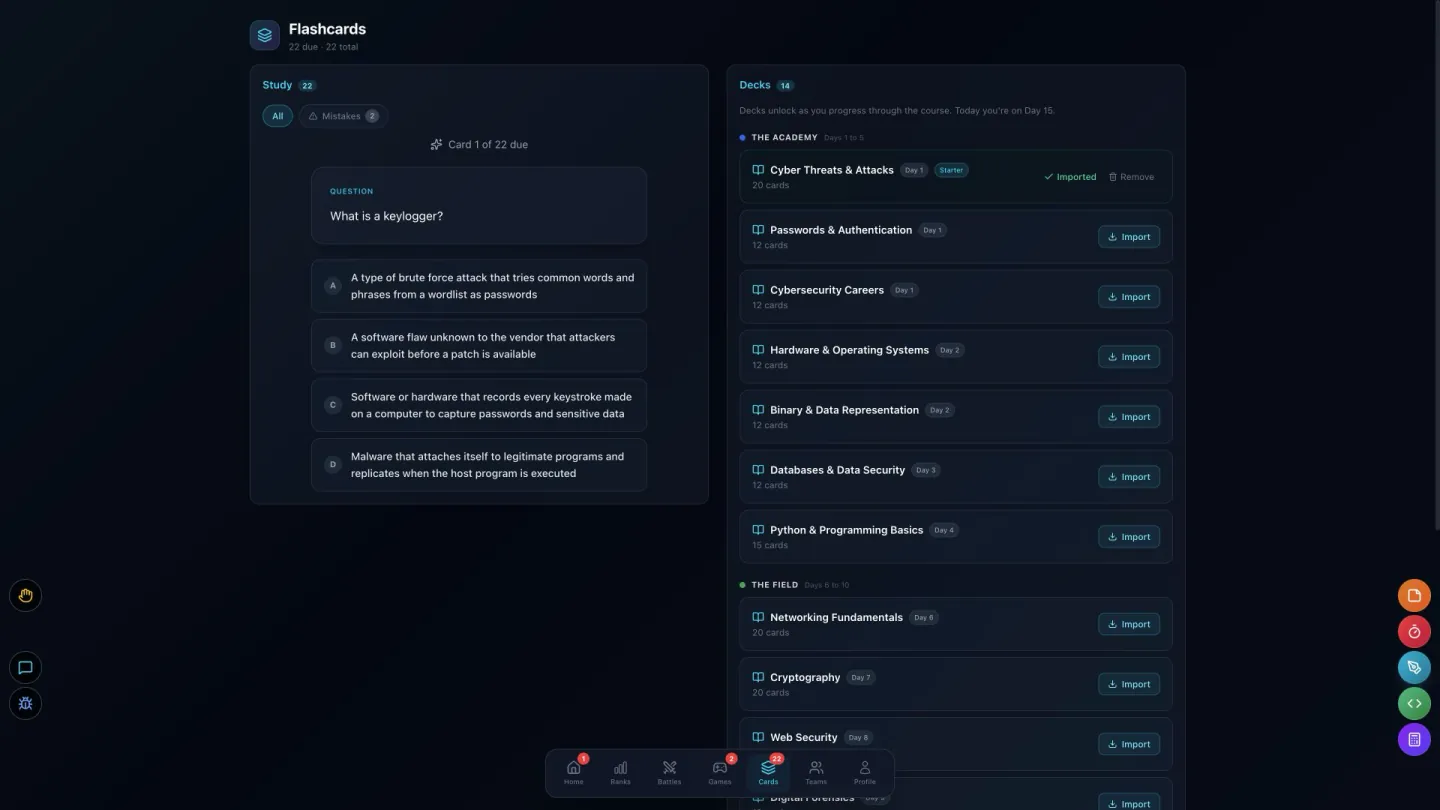
Task: Open the Ranks leaderboard icon
Action: pos(621,772)
